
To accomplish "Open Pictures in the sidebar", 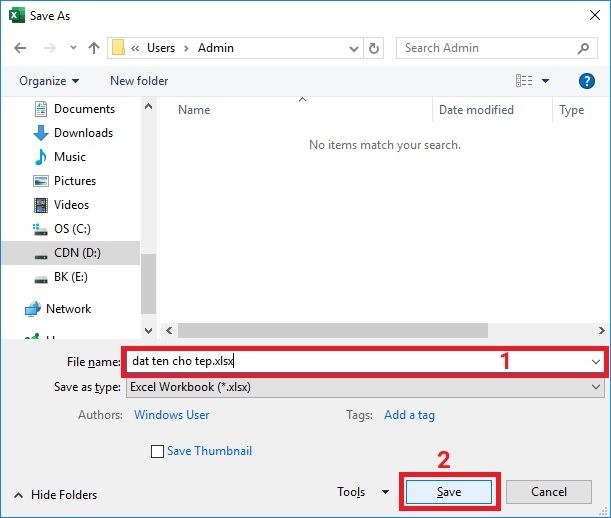I will [x=75, y=181].
